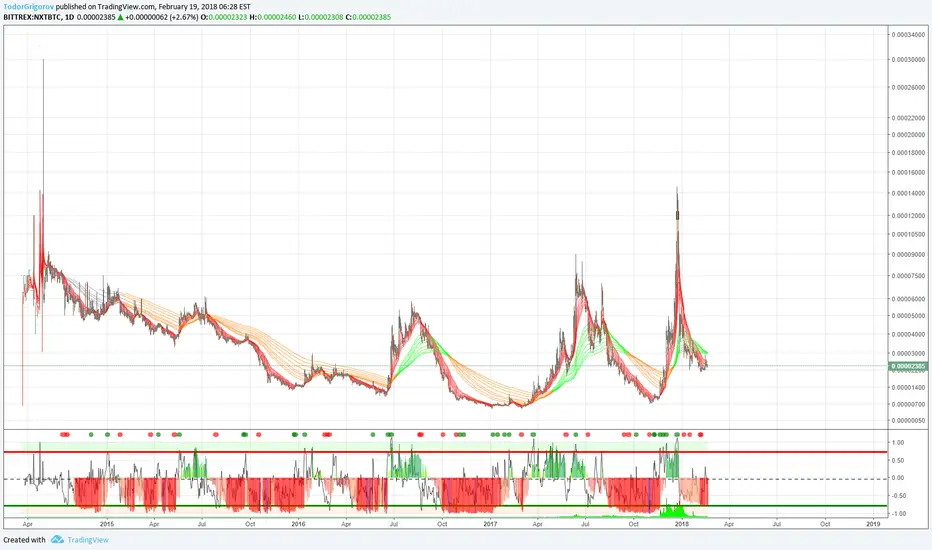
Task: Click the 0.00030000 price axis label
Action: click(908, 59)
